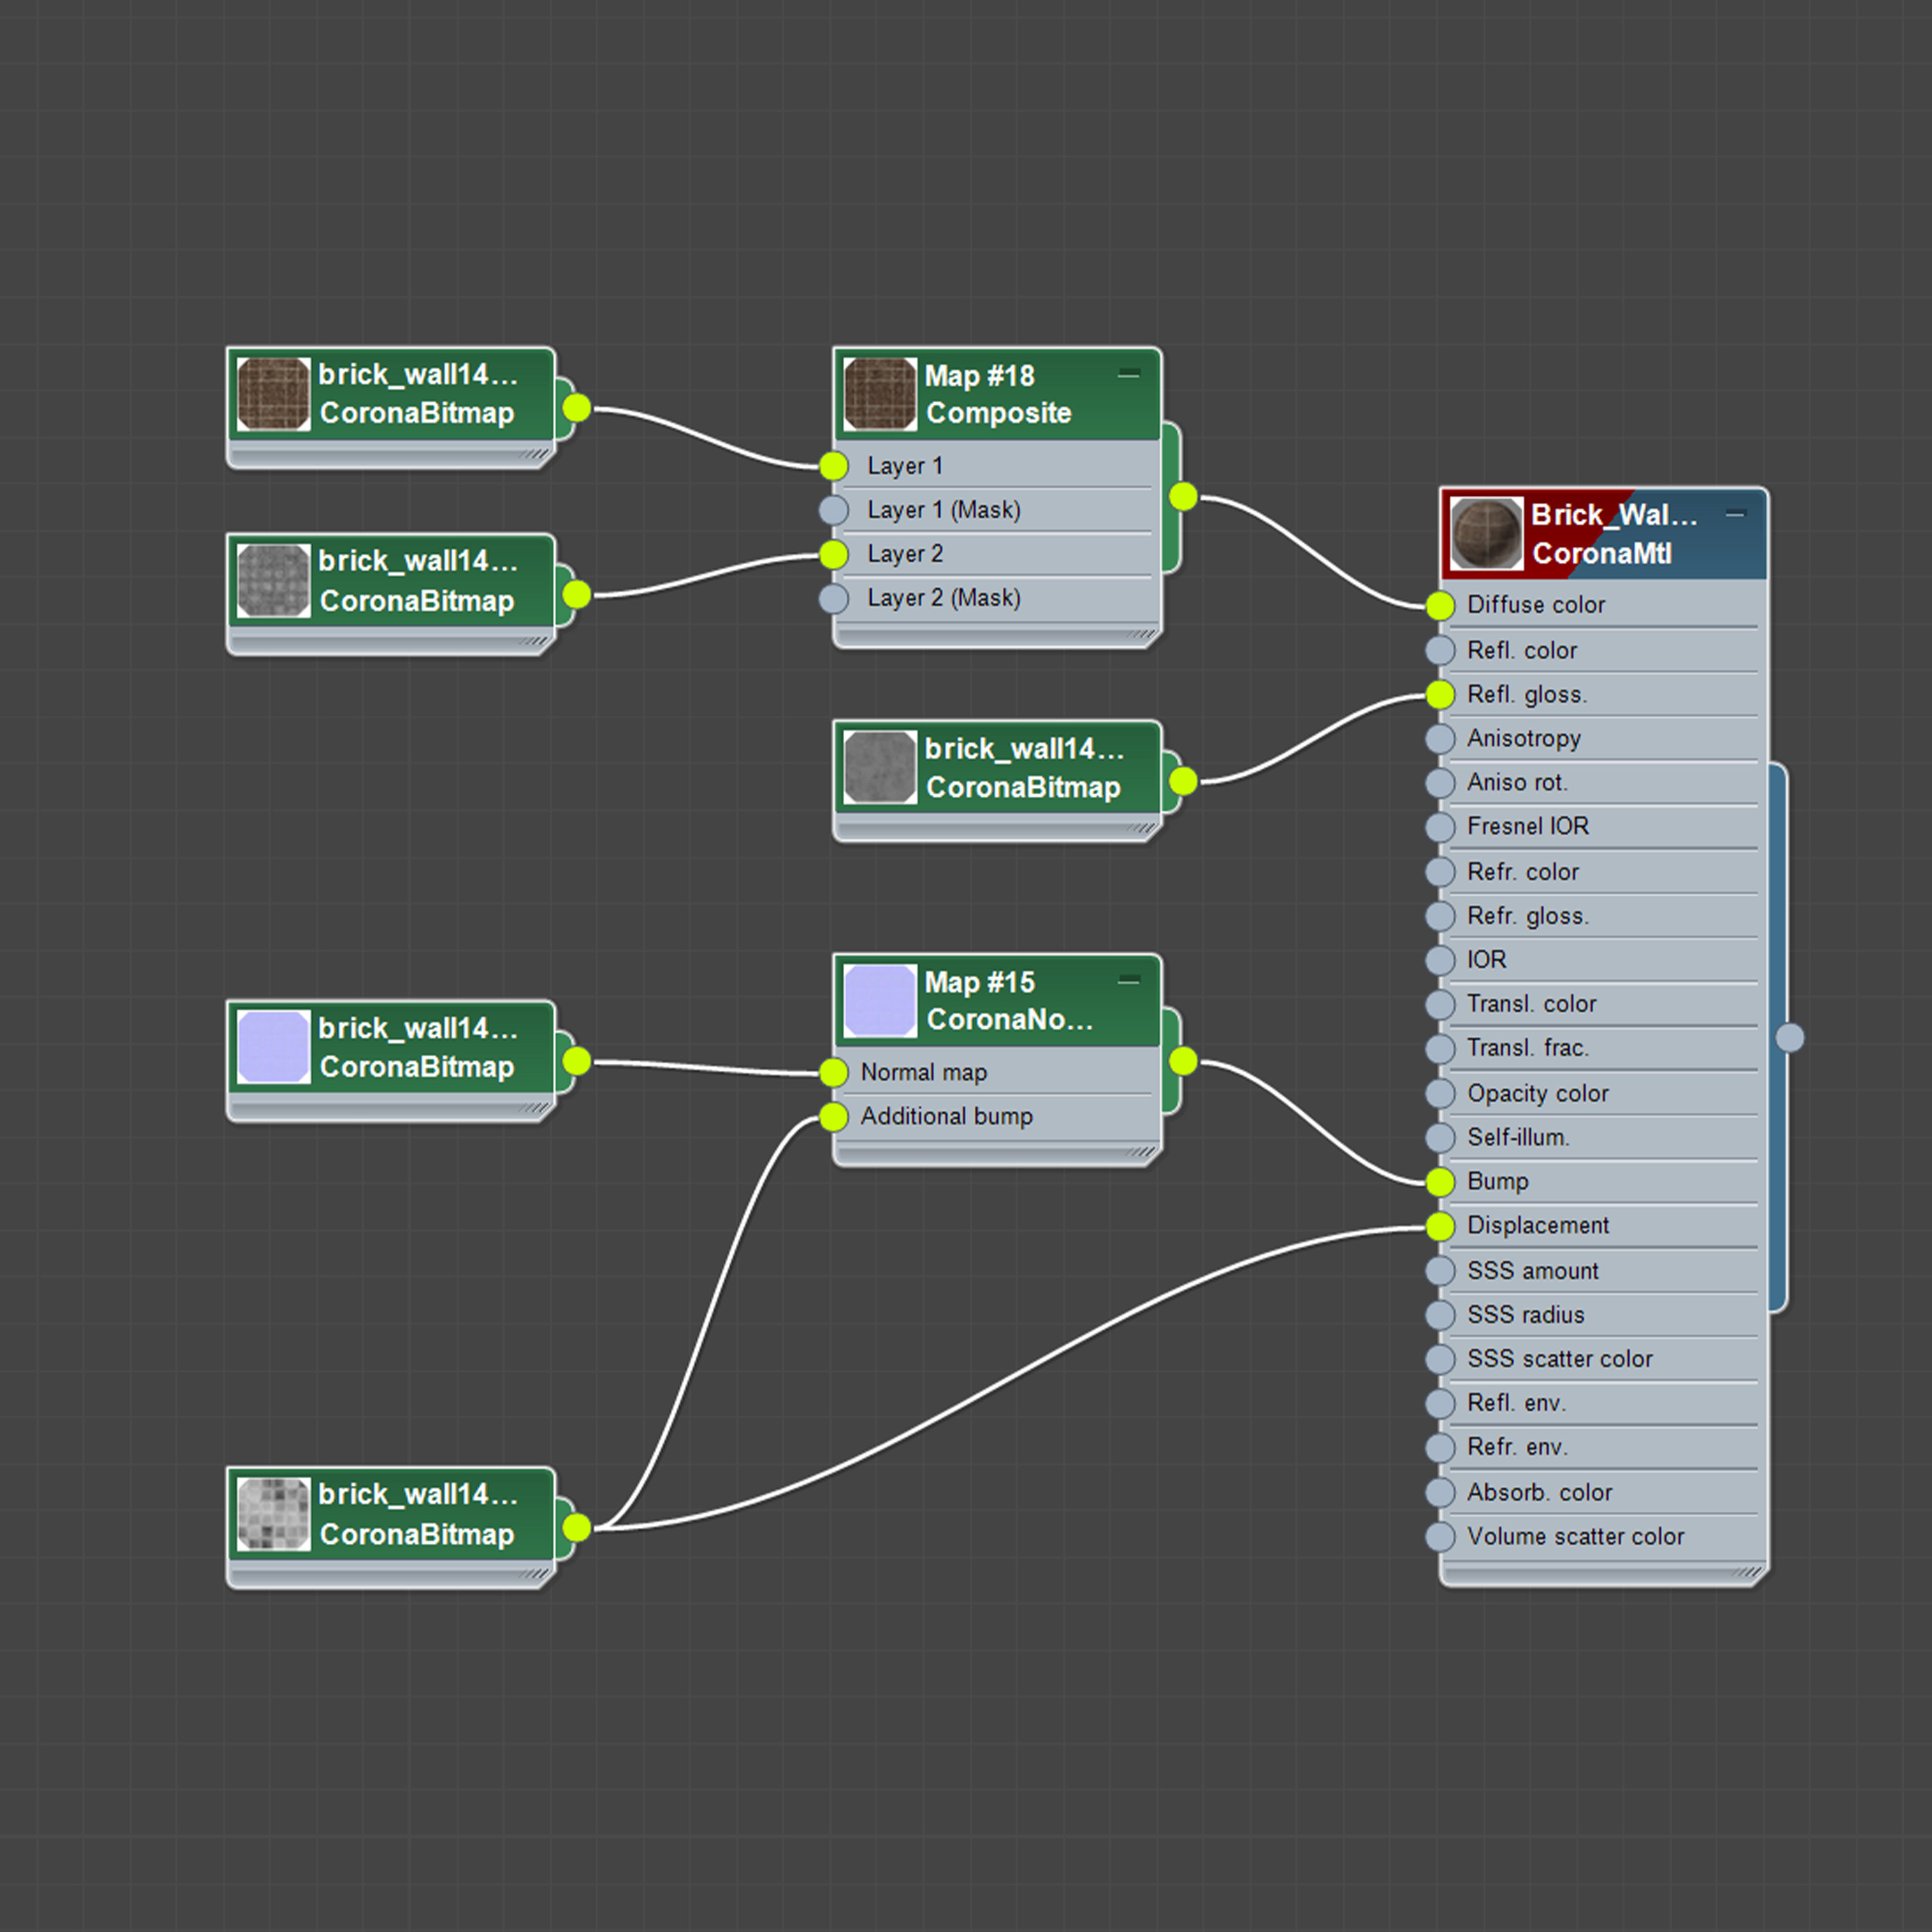Click the Layer 1 (Mask) input socket

(x=833, y=510)
